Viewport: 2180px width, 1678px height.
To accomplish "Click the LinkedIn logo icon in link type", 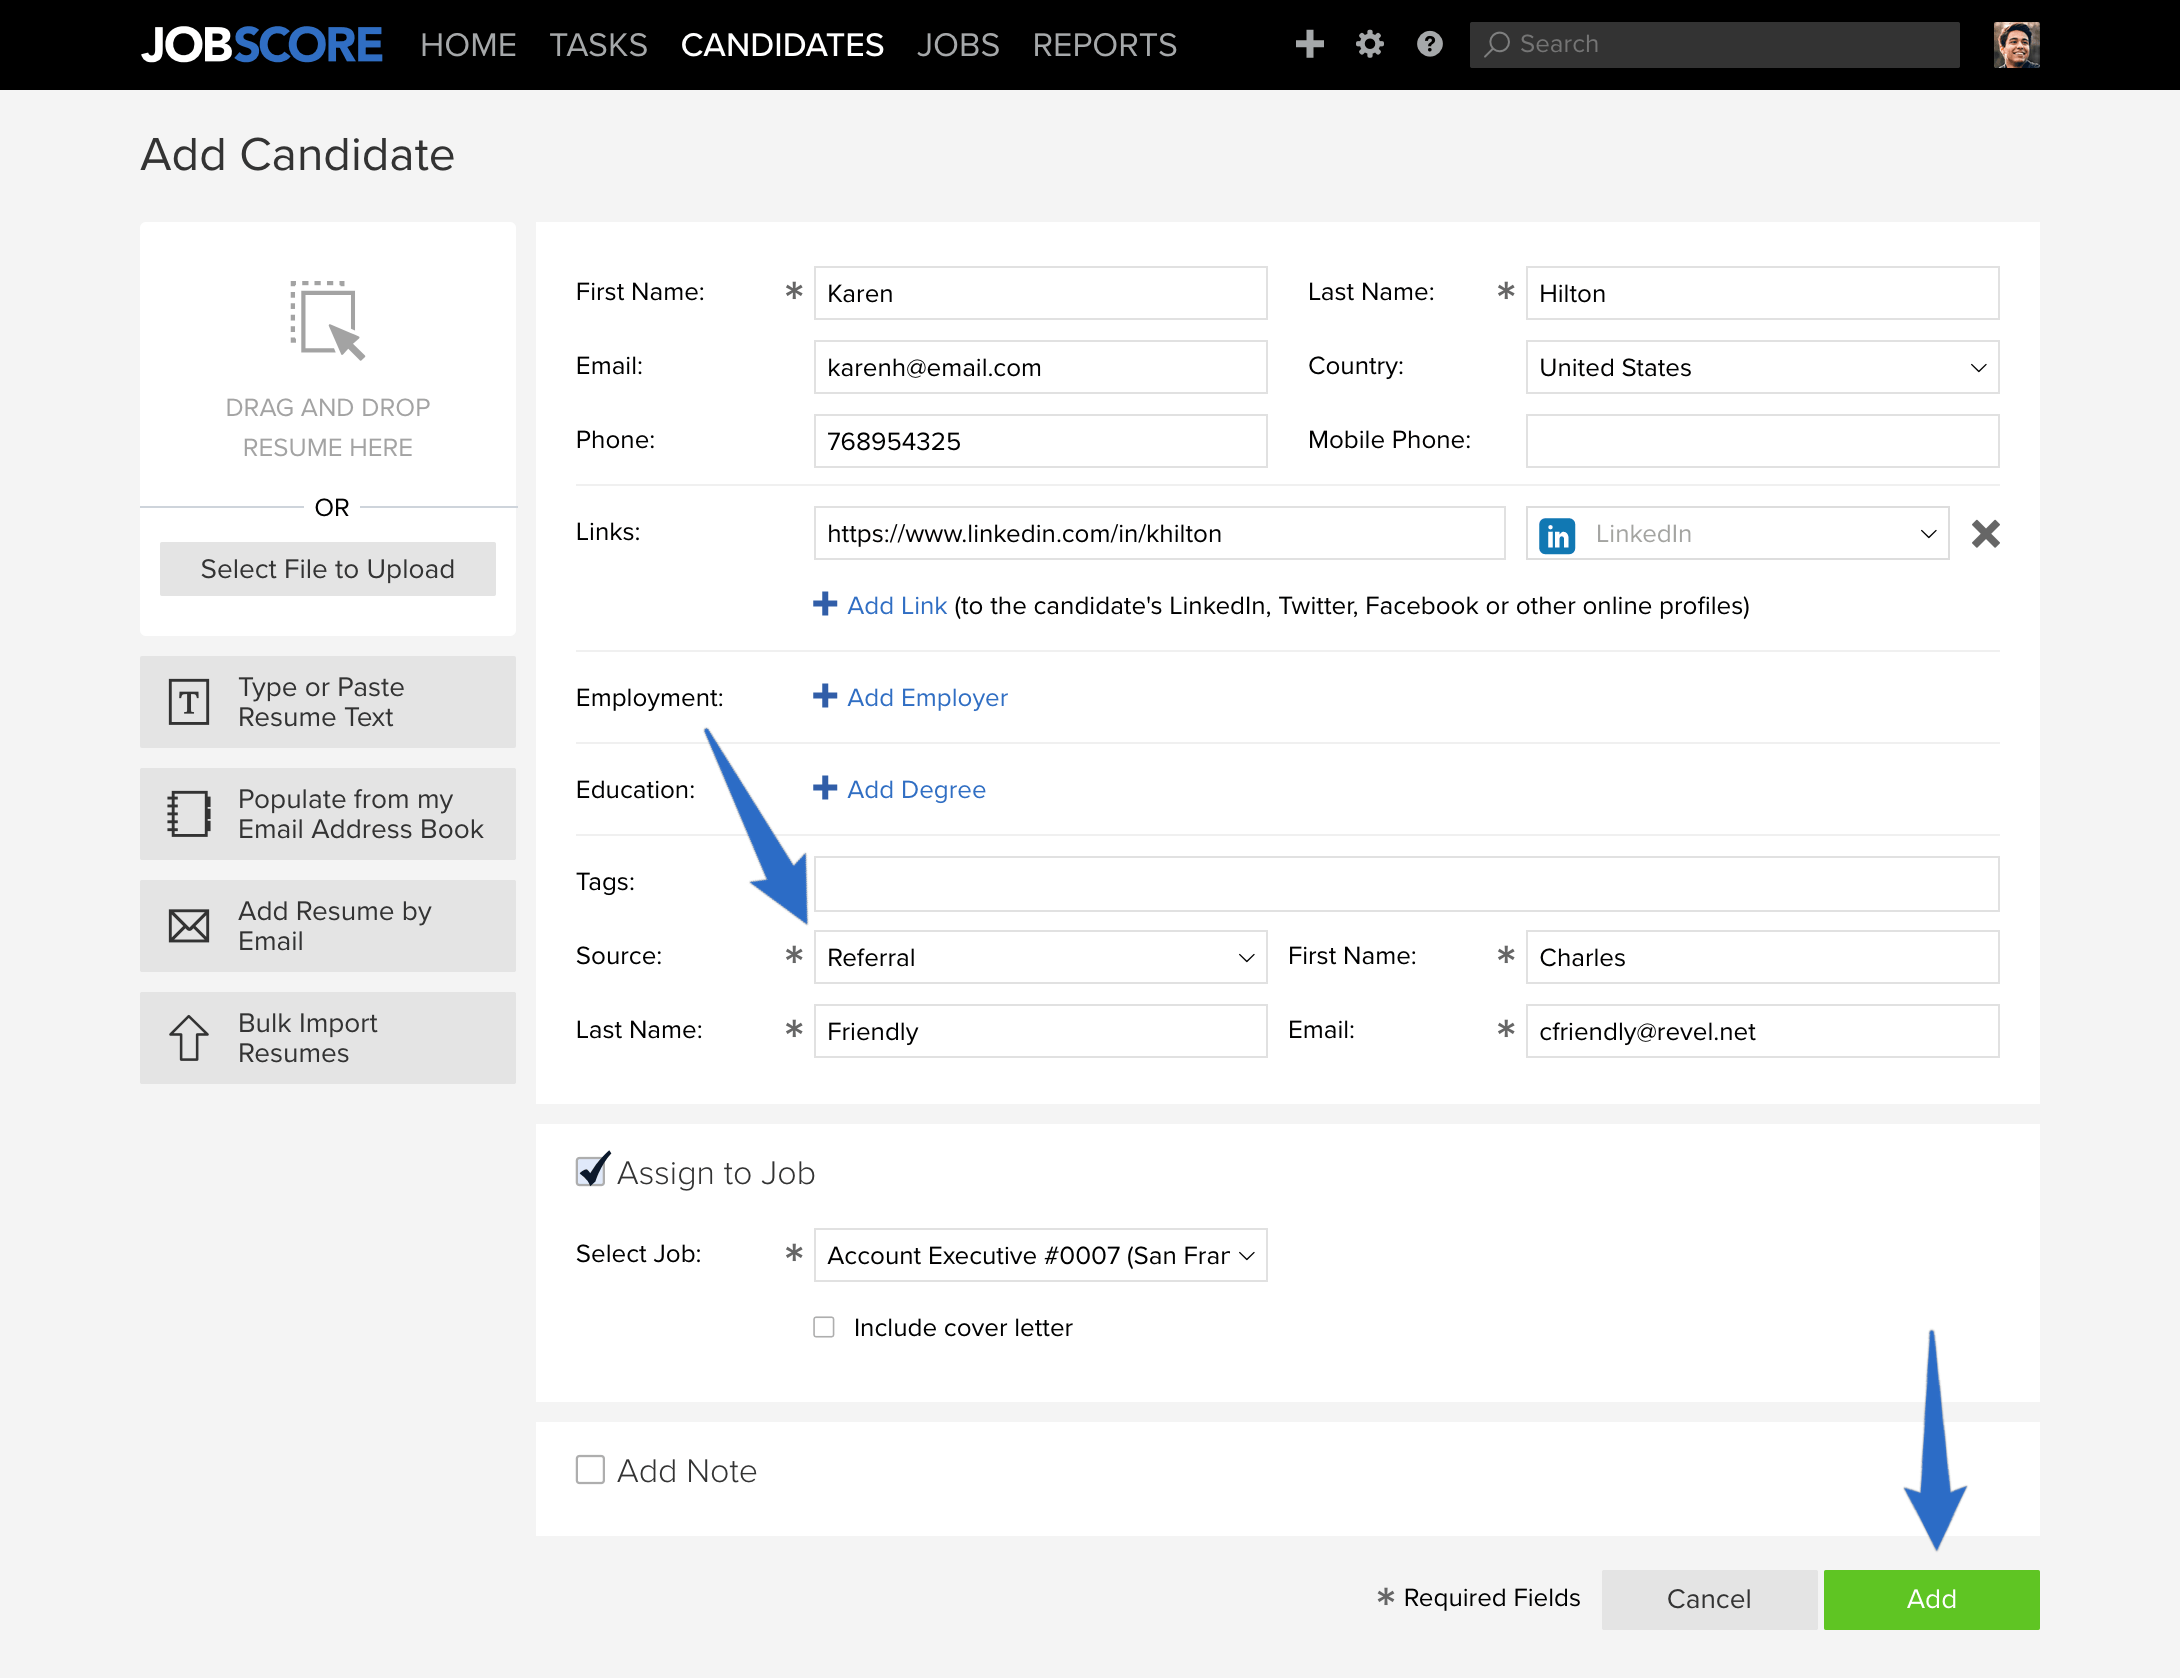I will (1557, 535).
